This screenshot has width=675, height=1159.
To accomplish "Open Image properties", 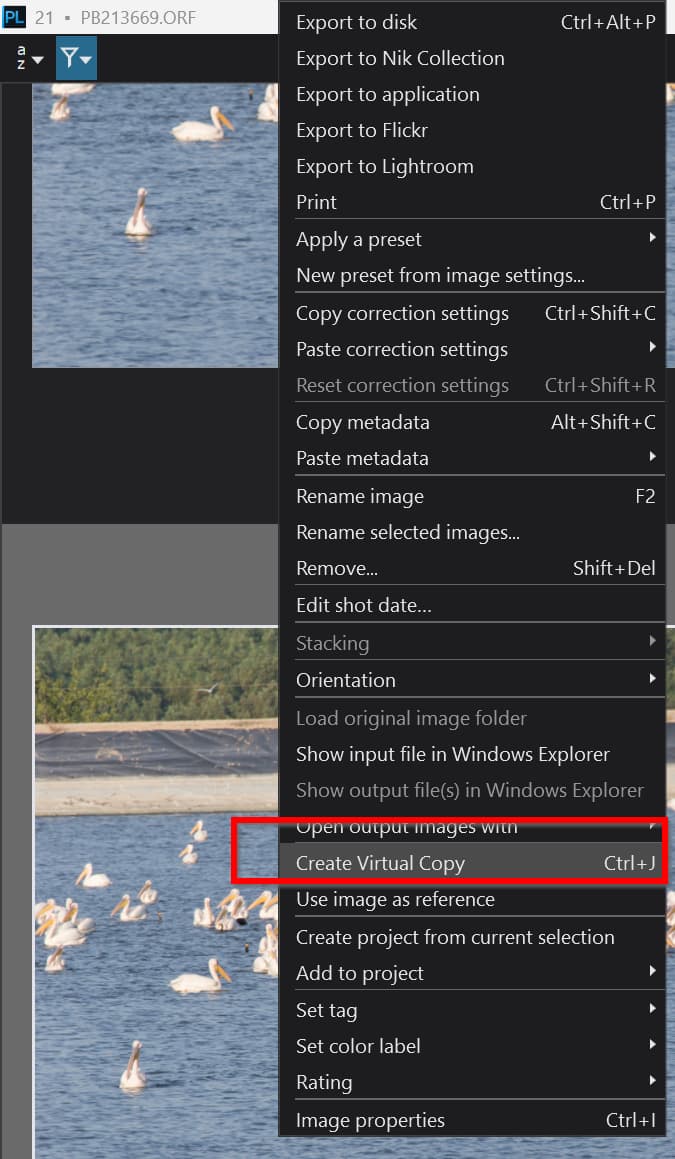I will (x=370, y=1120).
